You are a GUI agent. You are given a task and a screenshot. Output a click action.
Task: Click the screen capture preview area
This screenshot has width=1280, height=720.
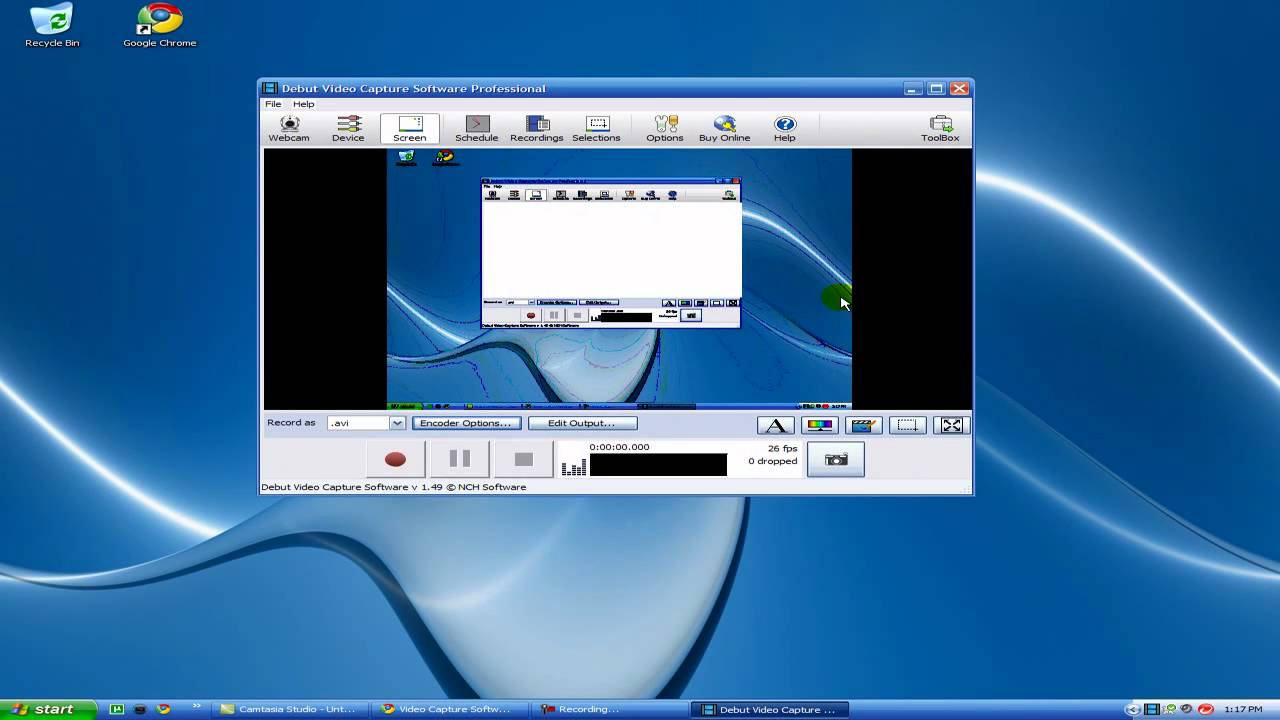coord(618,279)
